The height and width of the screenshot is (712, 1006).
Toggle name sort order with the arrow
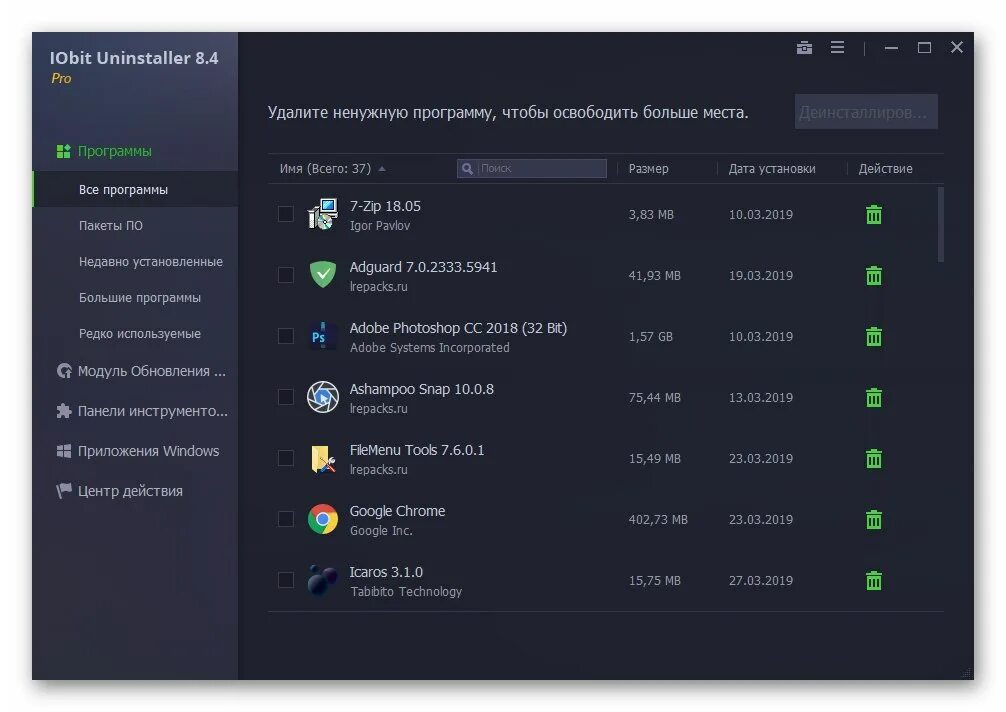pyautogui.click(x=382, y=169)
